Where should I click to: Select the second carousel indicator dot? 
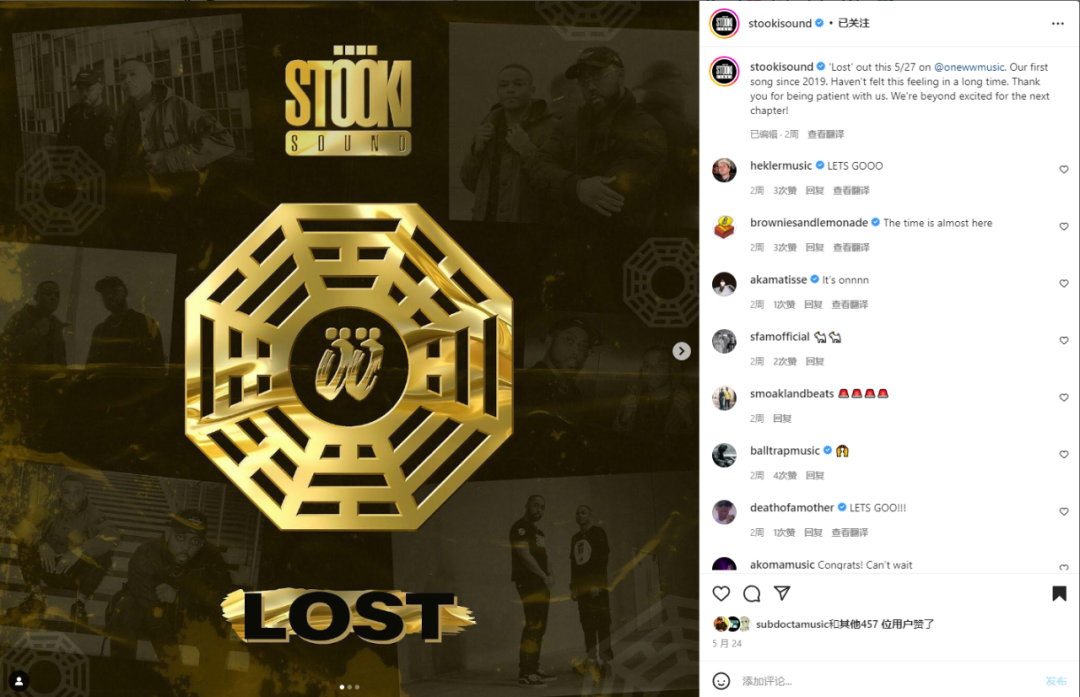(x=349, y=687)
